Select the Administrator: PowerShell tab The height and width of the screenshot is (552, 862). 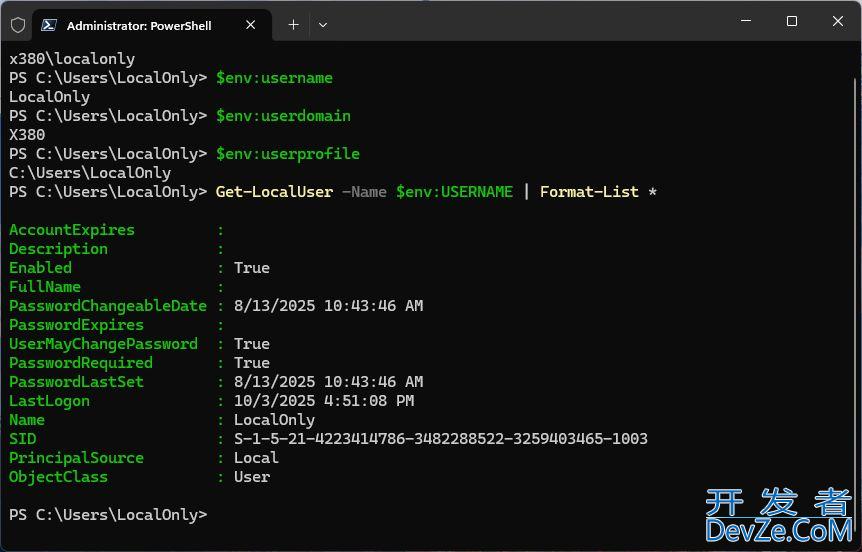point(139,25)
